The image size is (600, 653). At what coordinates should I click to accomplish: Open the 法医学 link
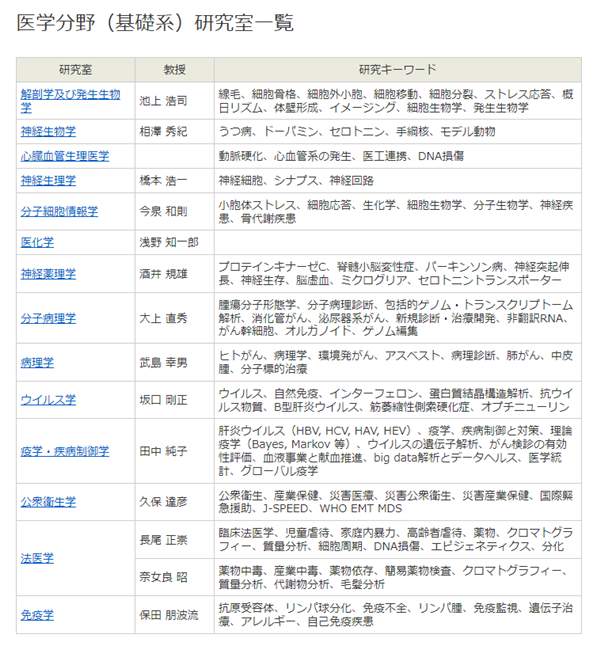pos(37,557)
